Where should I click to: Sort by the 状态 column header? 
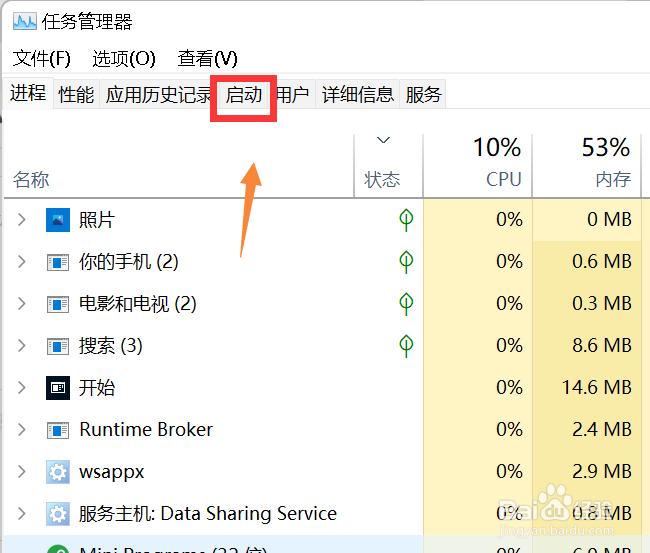coord(388,166)
